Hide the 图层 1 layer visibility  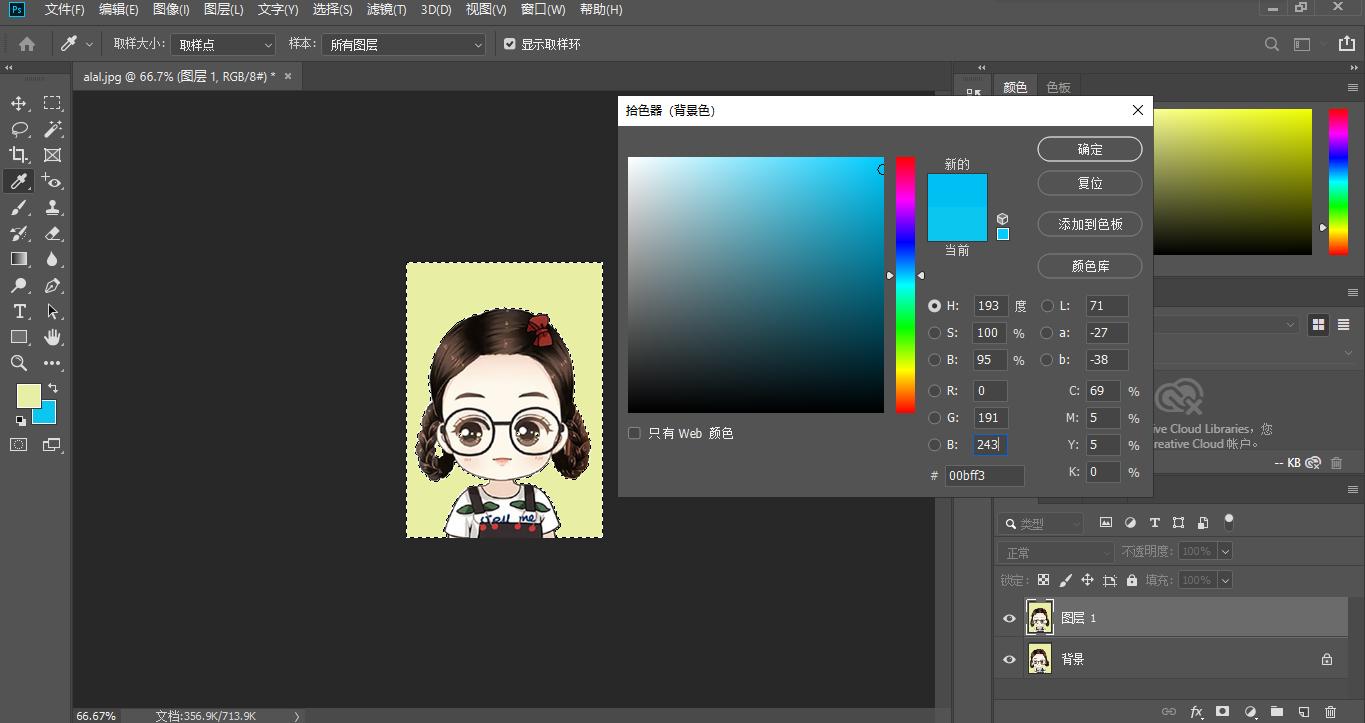(1009, 618)
